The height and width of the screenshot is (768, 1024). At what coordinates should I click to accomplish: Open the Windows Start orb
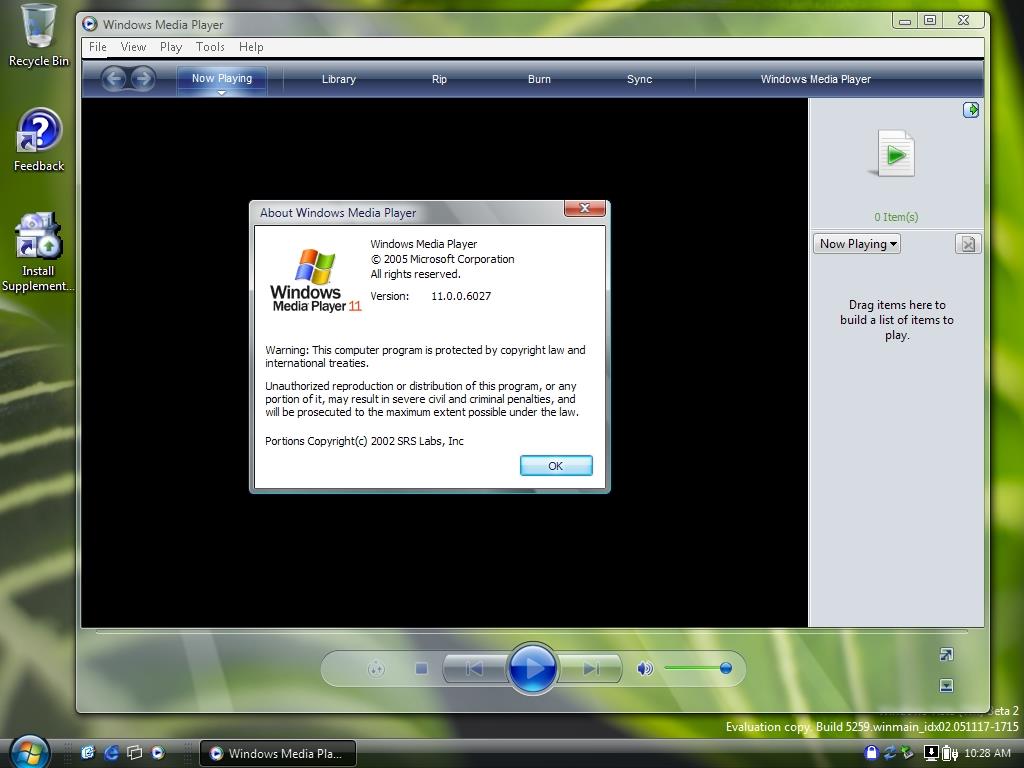(x=29, y=752)
